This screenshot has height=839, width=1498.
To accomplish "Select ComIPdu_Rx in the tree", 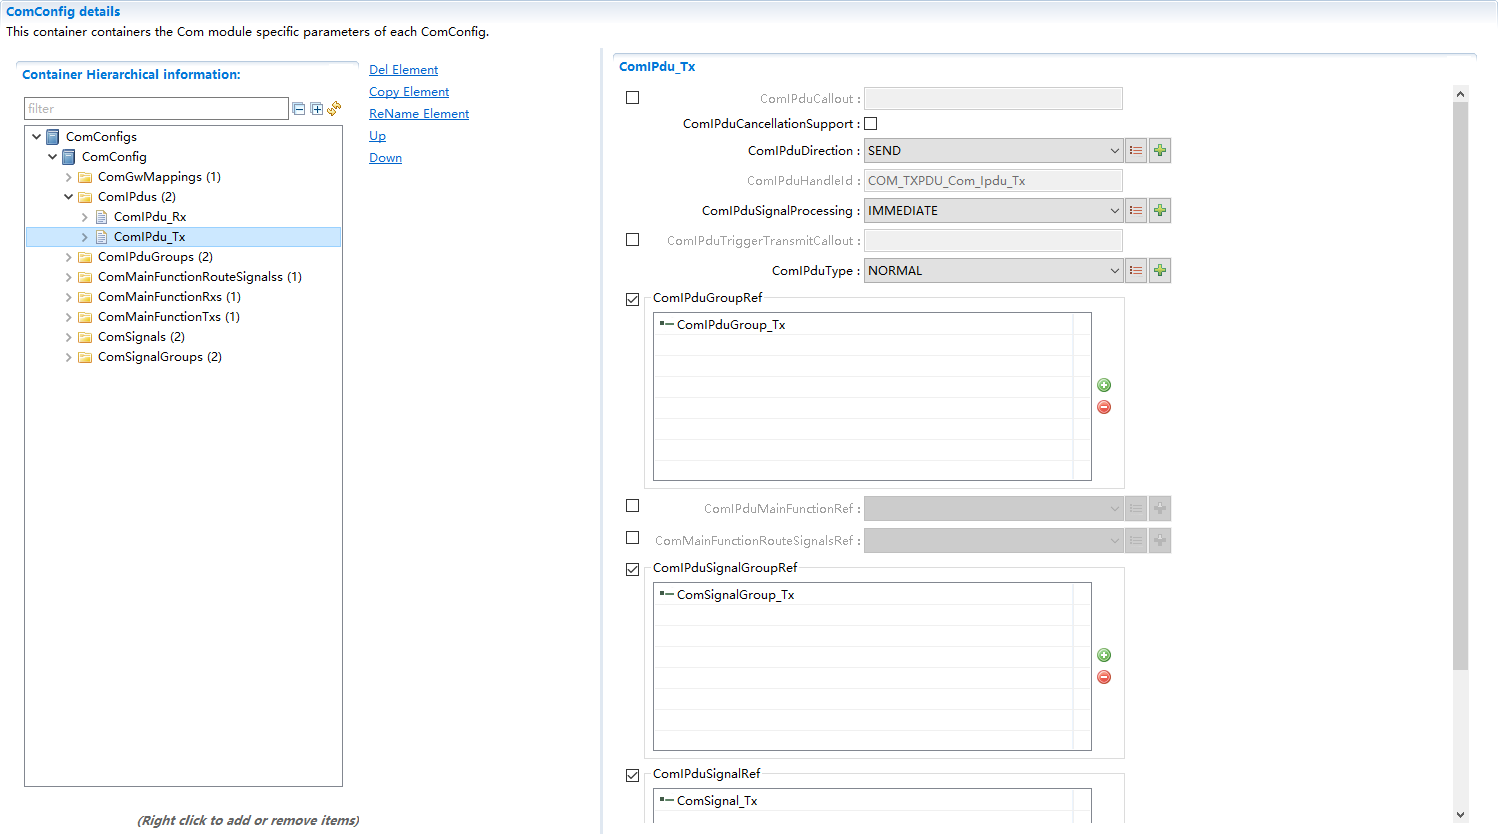I will click(150, 217).
